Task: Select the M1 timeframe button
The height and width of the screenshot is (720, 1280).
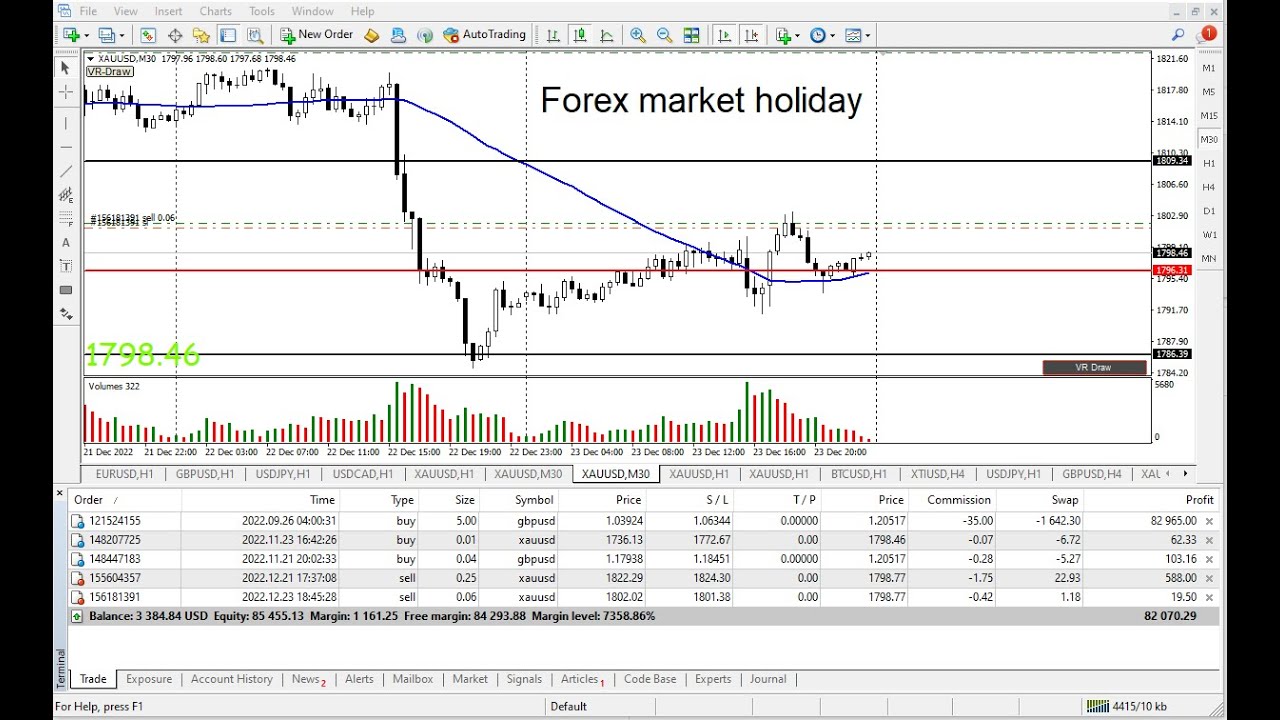Action: tap(1209, 68)
